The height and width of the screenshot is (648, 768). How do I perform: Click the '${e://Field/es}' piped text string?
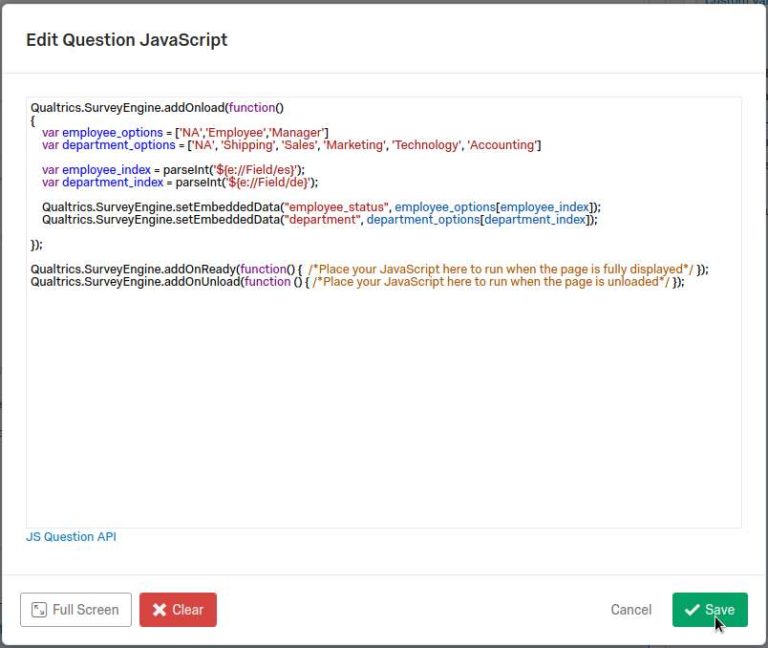tap(255, 170)
